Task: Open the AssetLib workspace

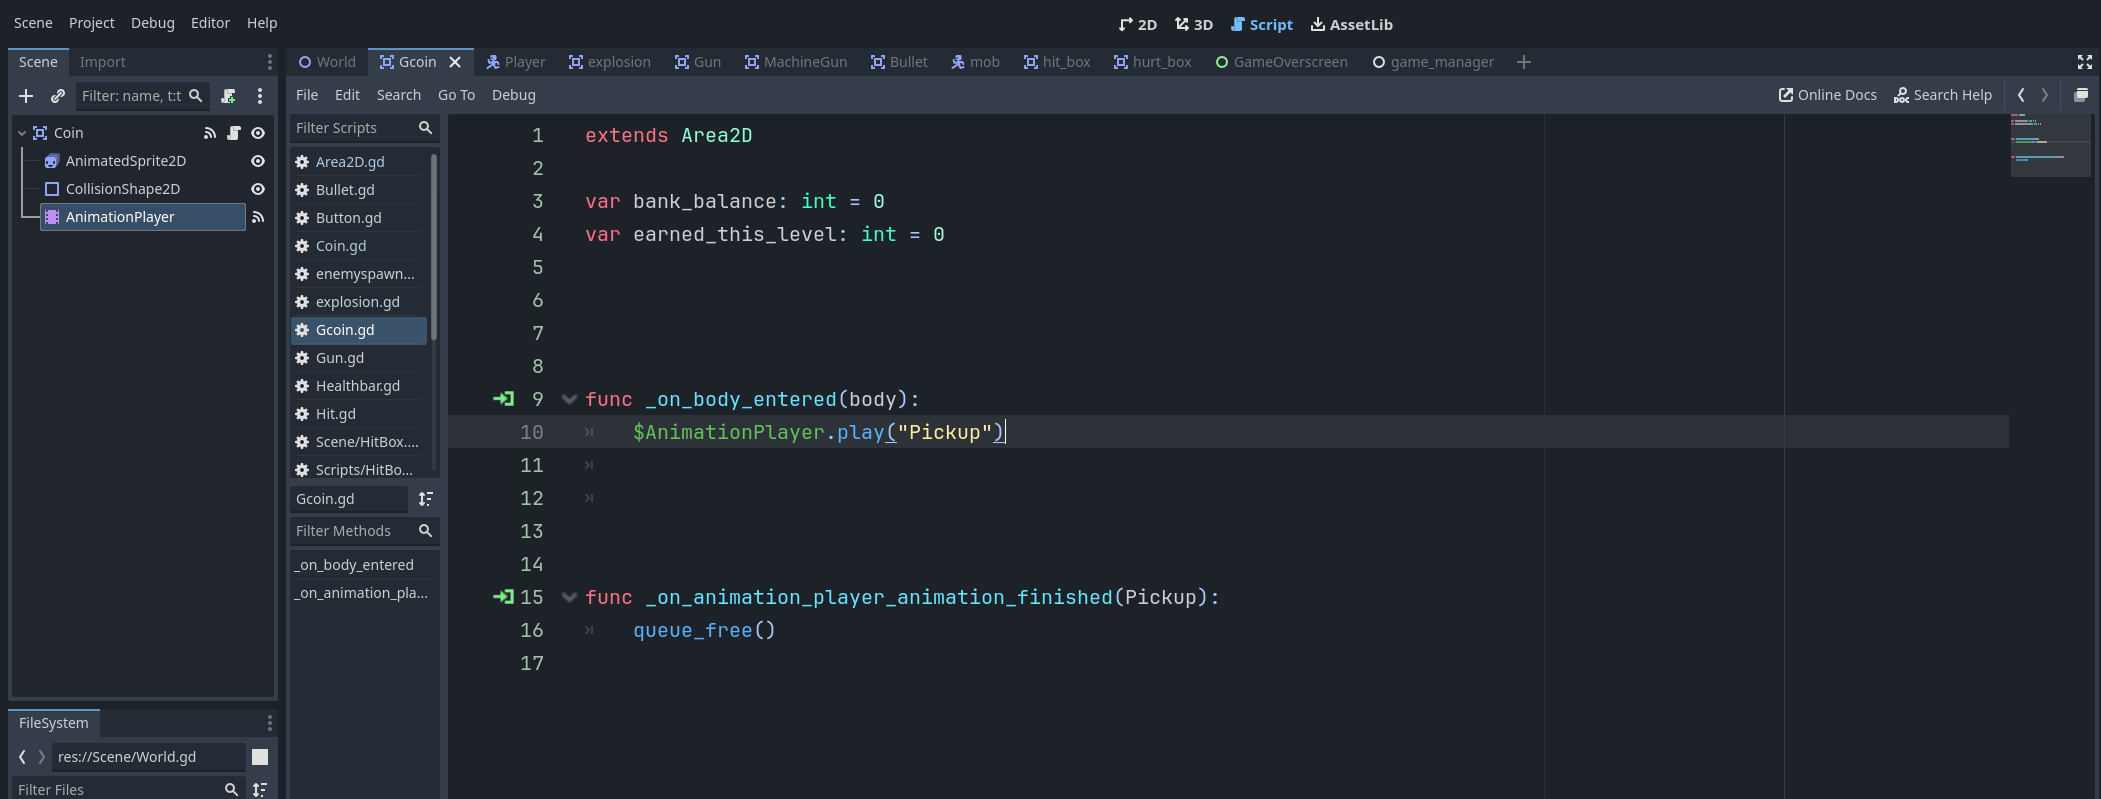Action: point(1352,24)
